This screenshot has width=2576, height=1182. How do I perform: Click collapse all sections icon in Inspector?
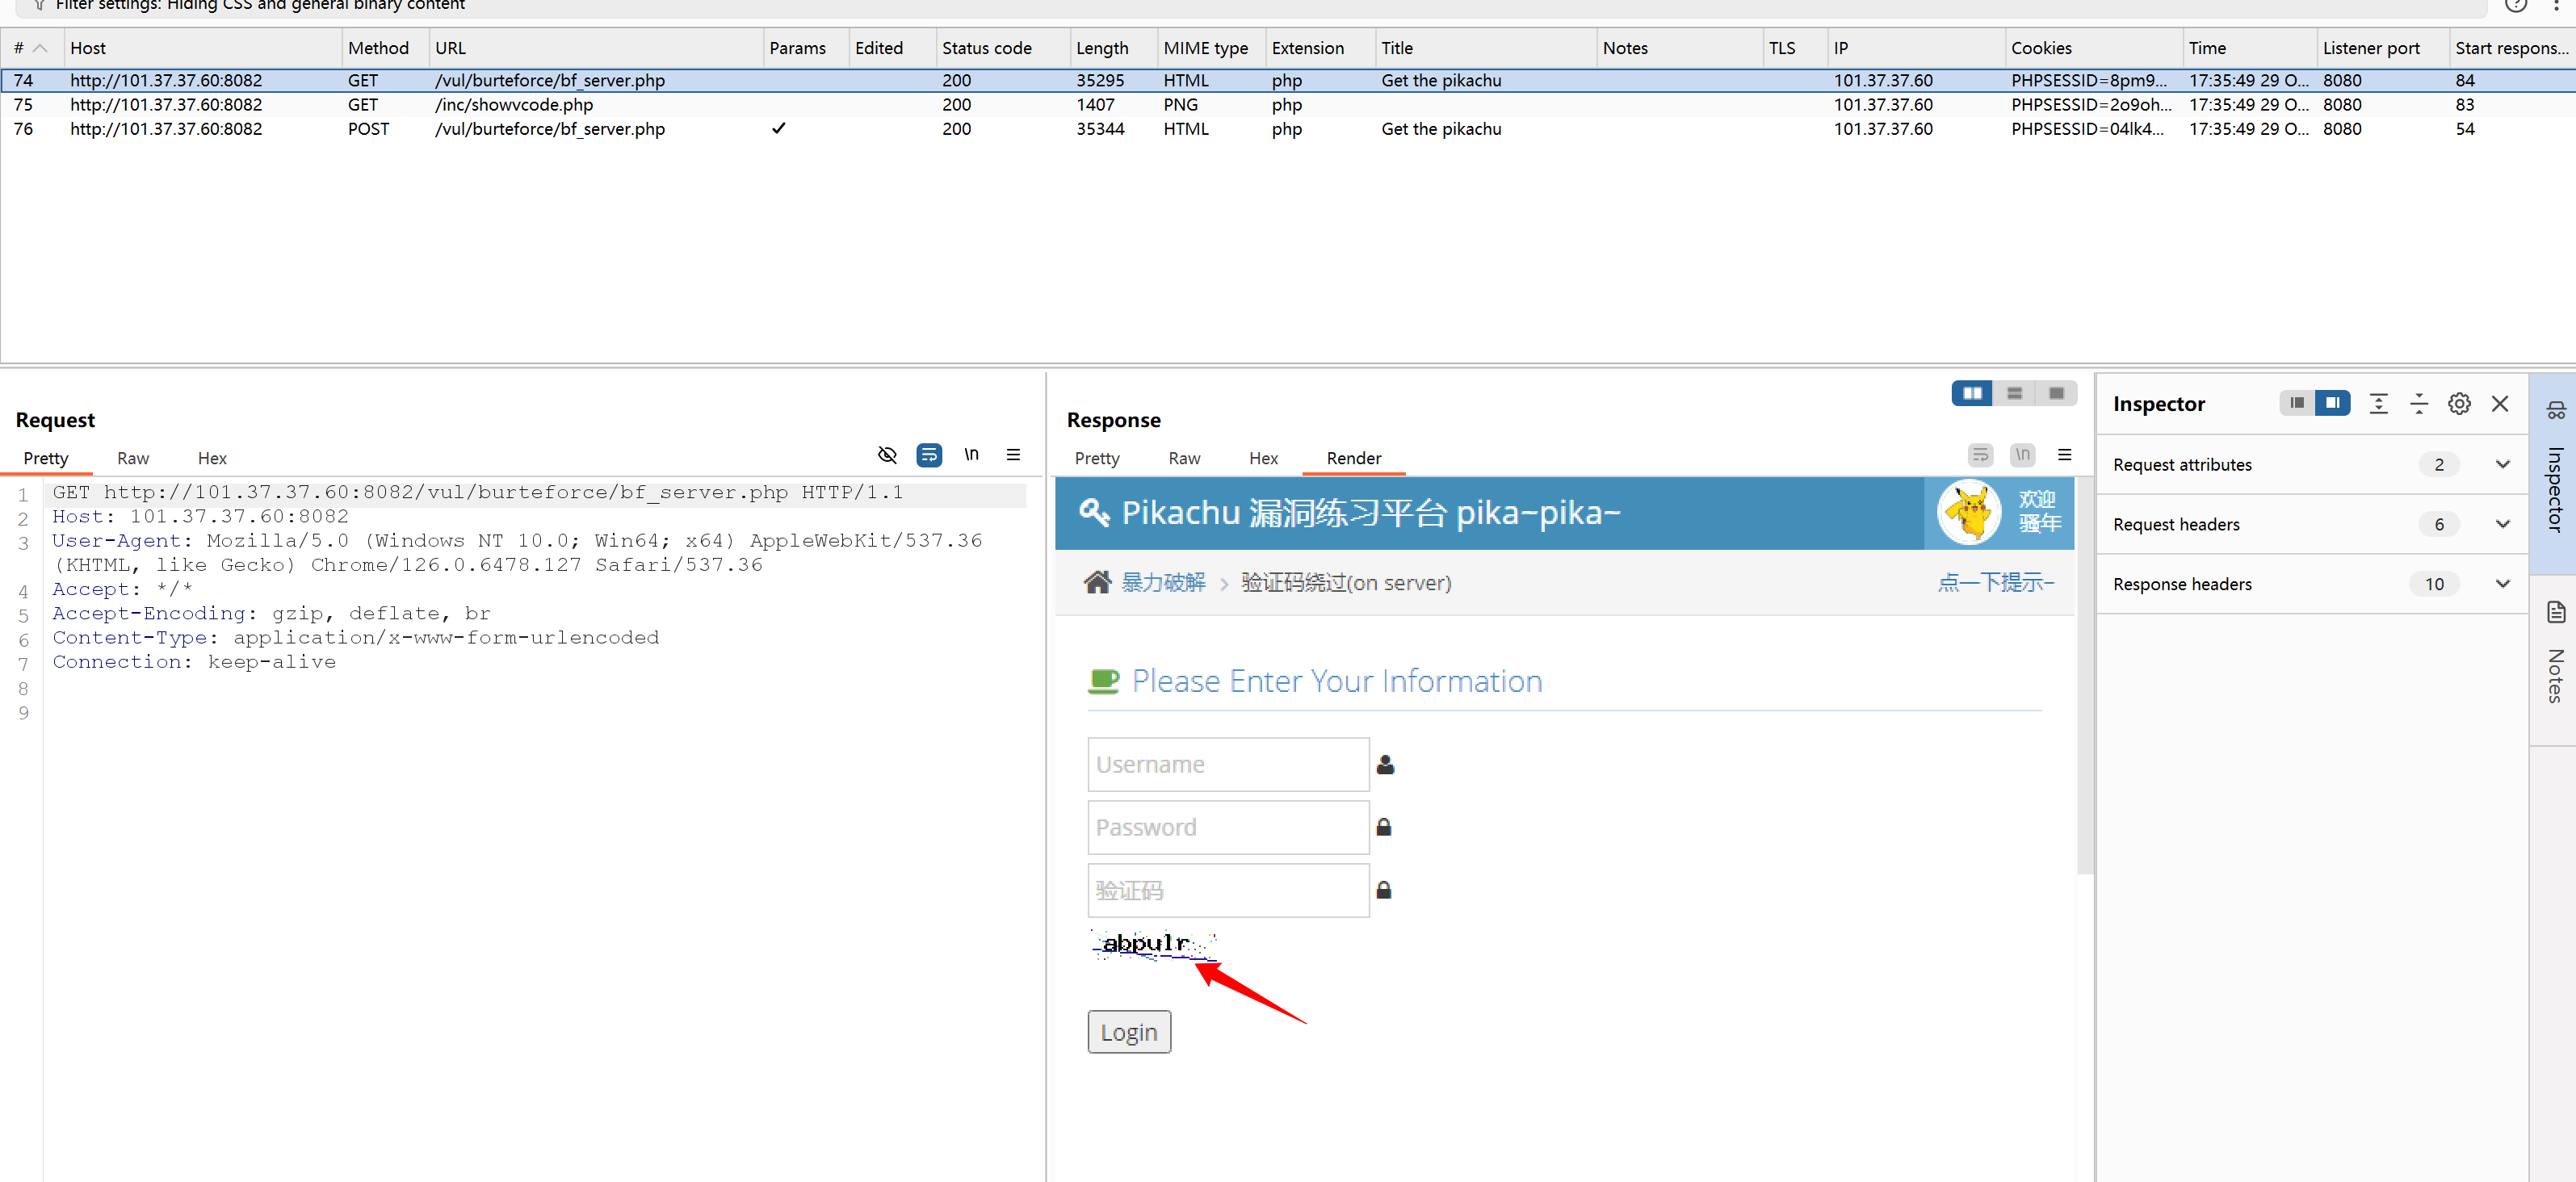[2418, 403]
